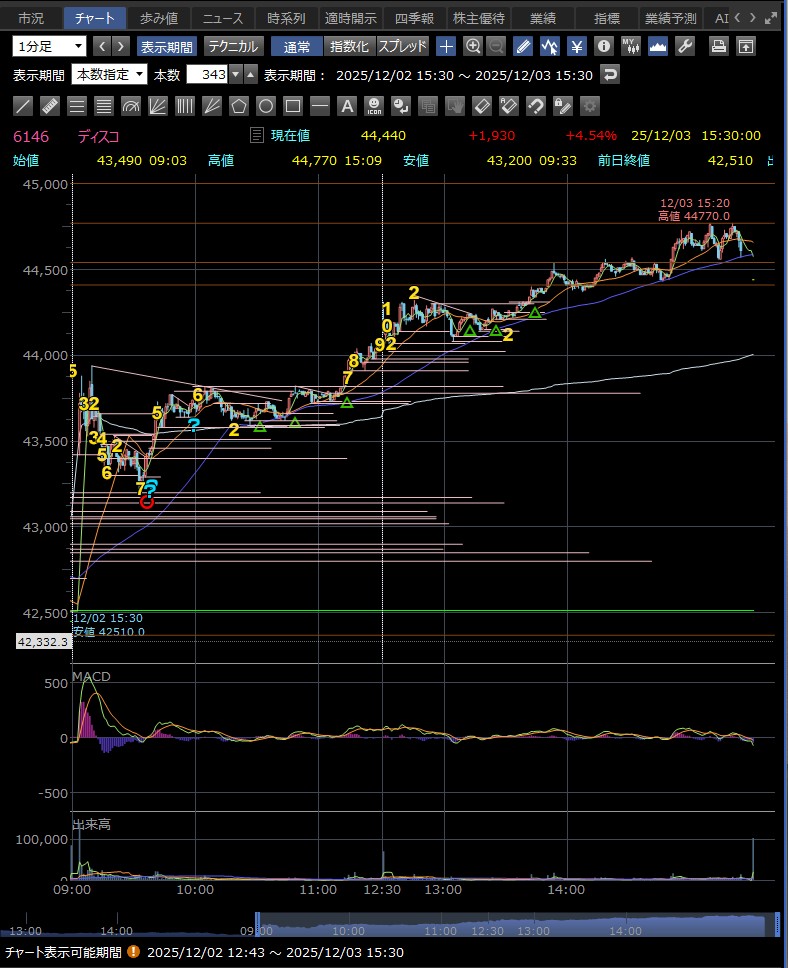Click the info 'i' icon
The image size is (788, 968).
tap(603, 46)
